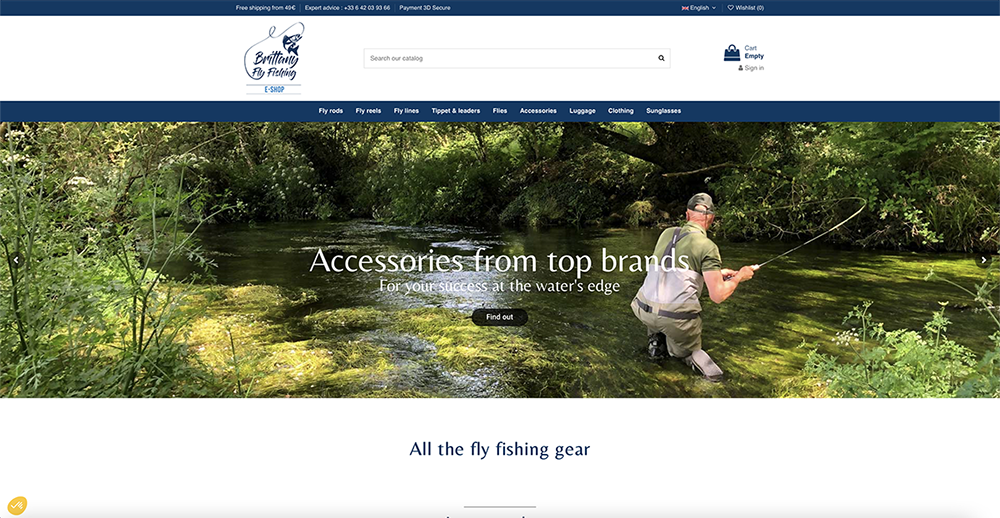Open the Fly rods menu
The height and width of the screenshot is (518, 1000).
coord(331,110)
